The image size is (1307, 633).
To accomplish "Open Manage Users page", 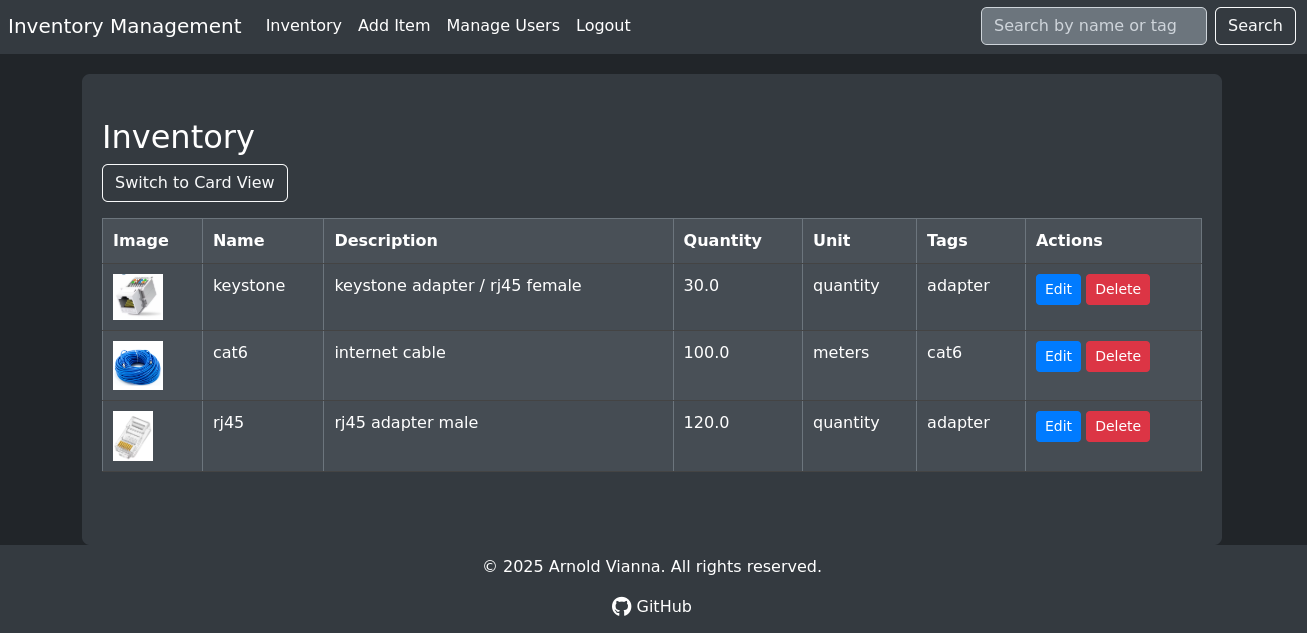I will pos(503,25).
